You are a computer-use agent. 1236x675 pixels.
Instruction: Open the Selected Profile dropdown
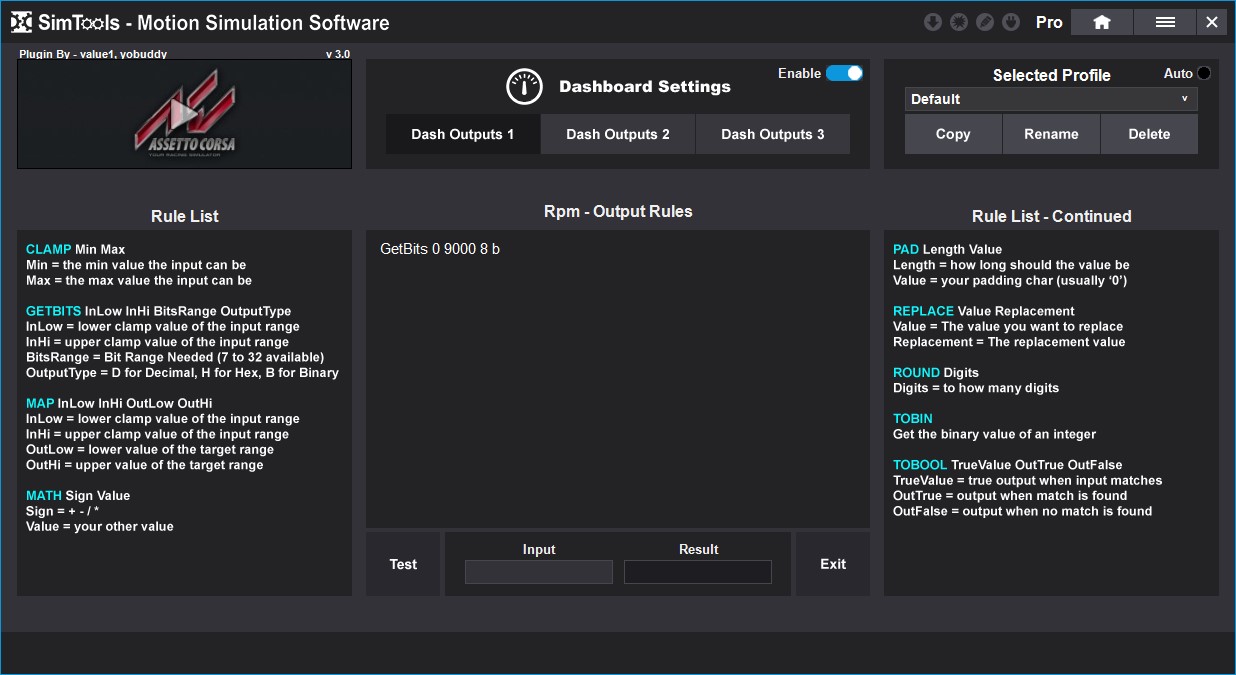[1051, 99]
